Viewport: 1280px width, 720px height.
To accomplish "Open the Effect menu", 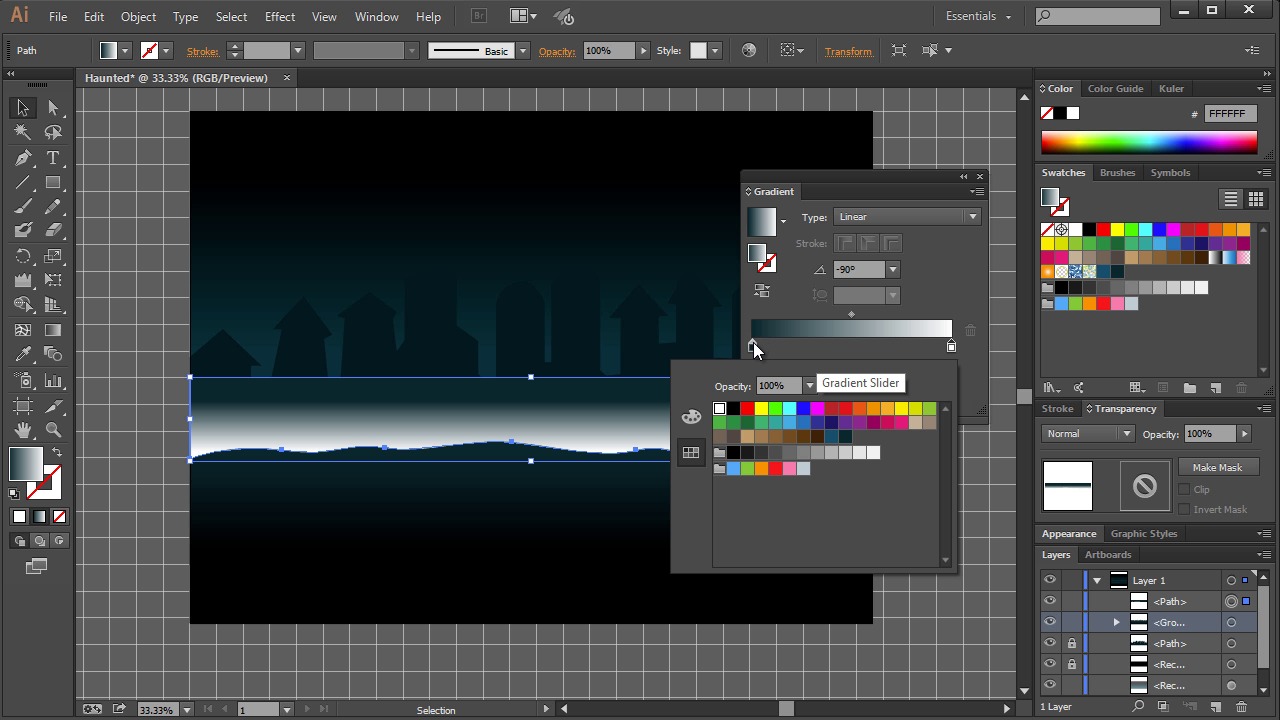I will click(x=280, y=17).
